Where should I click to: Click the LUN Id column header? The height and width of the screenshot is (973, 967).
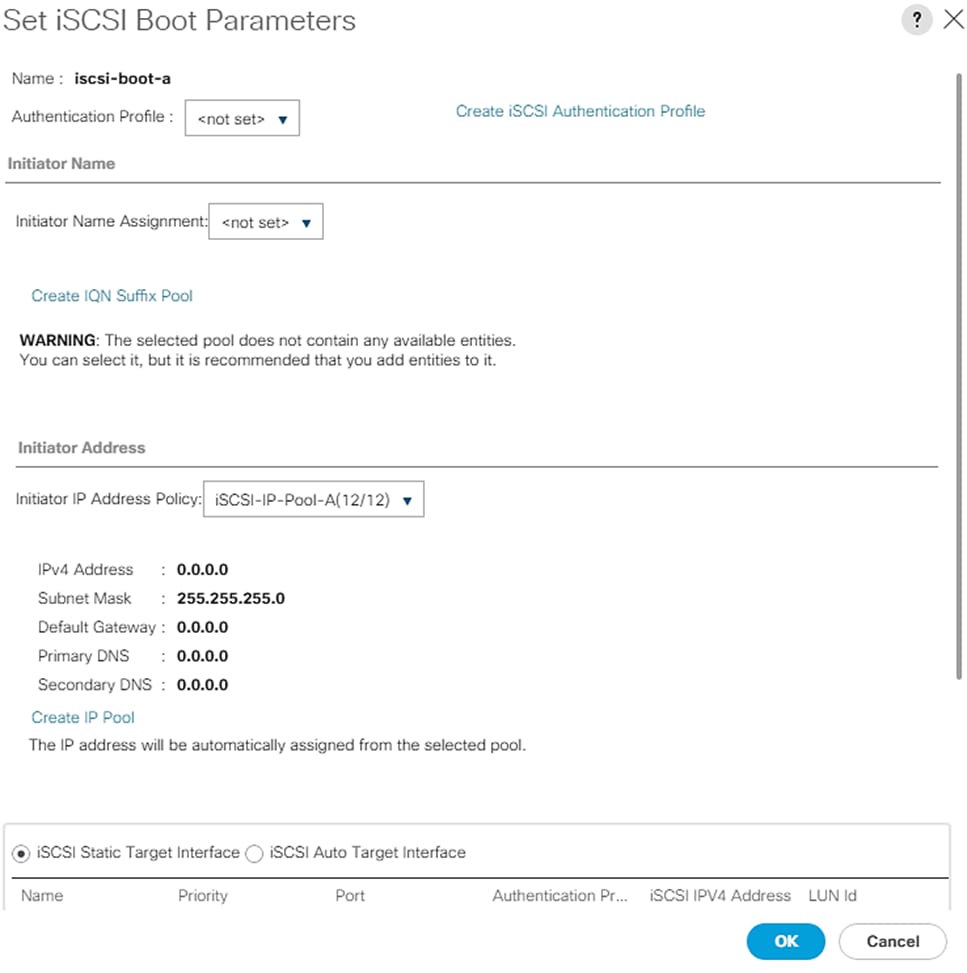coord(832,896)
